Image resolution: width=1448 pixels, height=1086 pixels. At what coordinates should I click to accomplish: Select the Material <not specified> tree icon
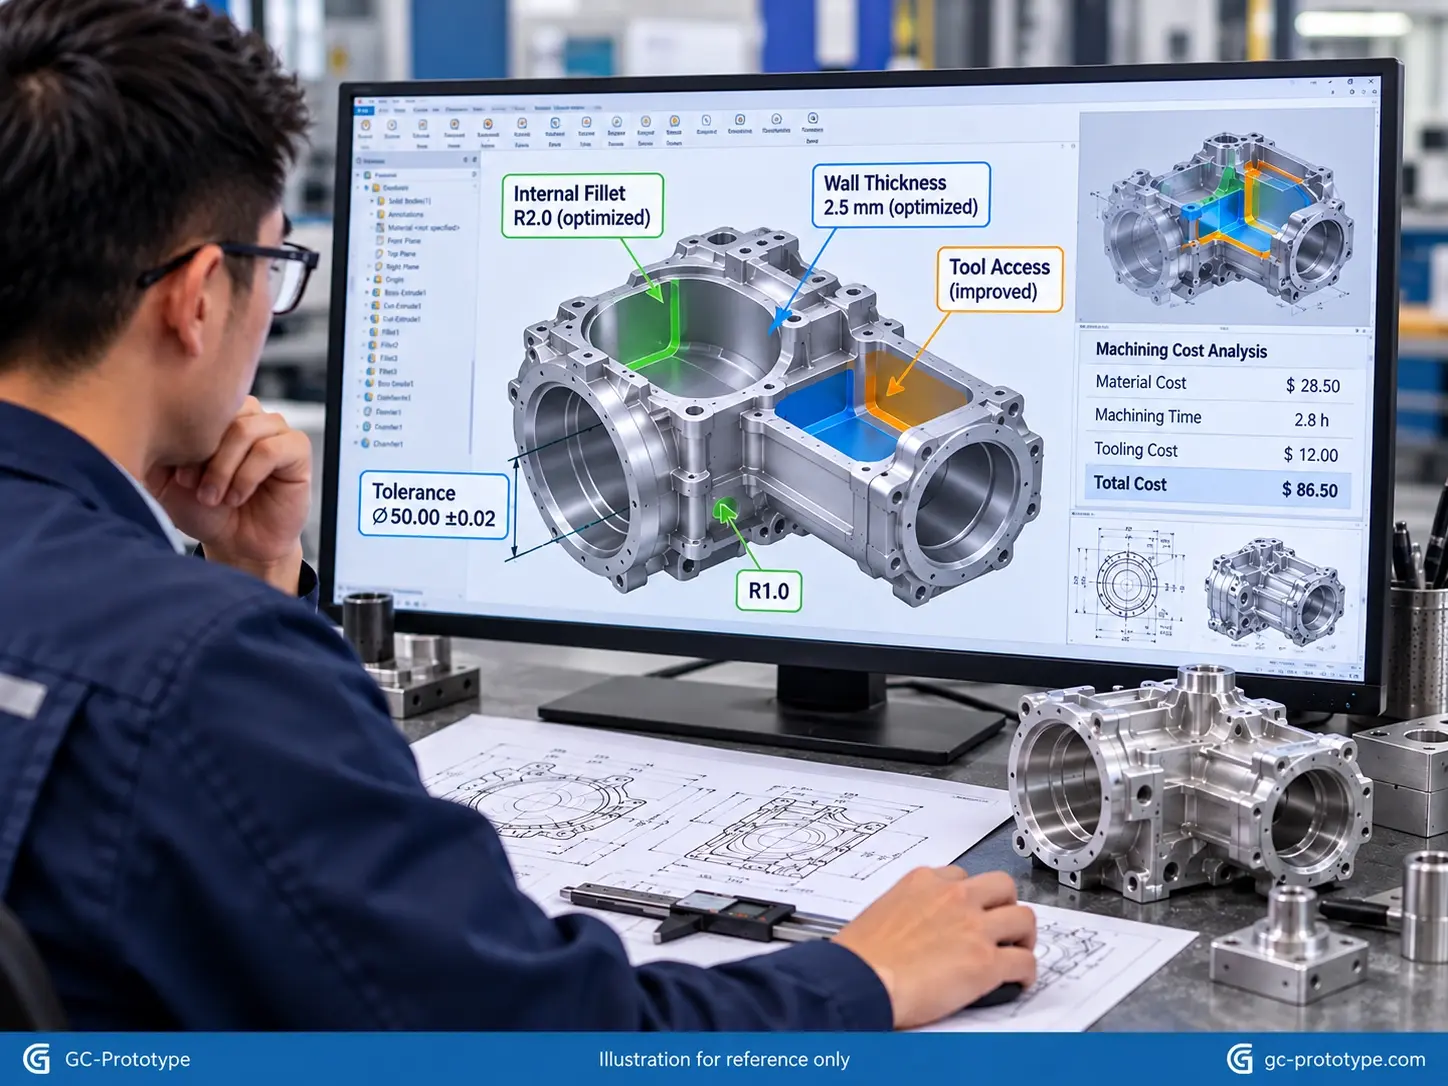[x=380, y=228]
